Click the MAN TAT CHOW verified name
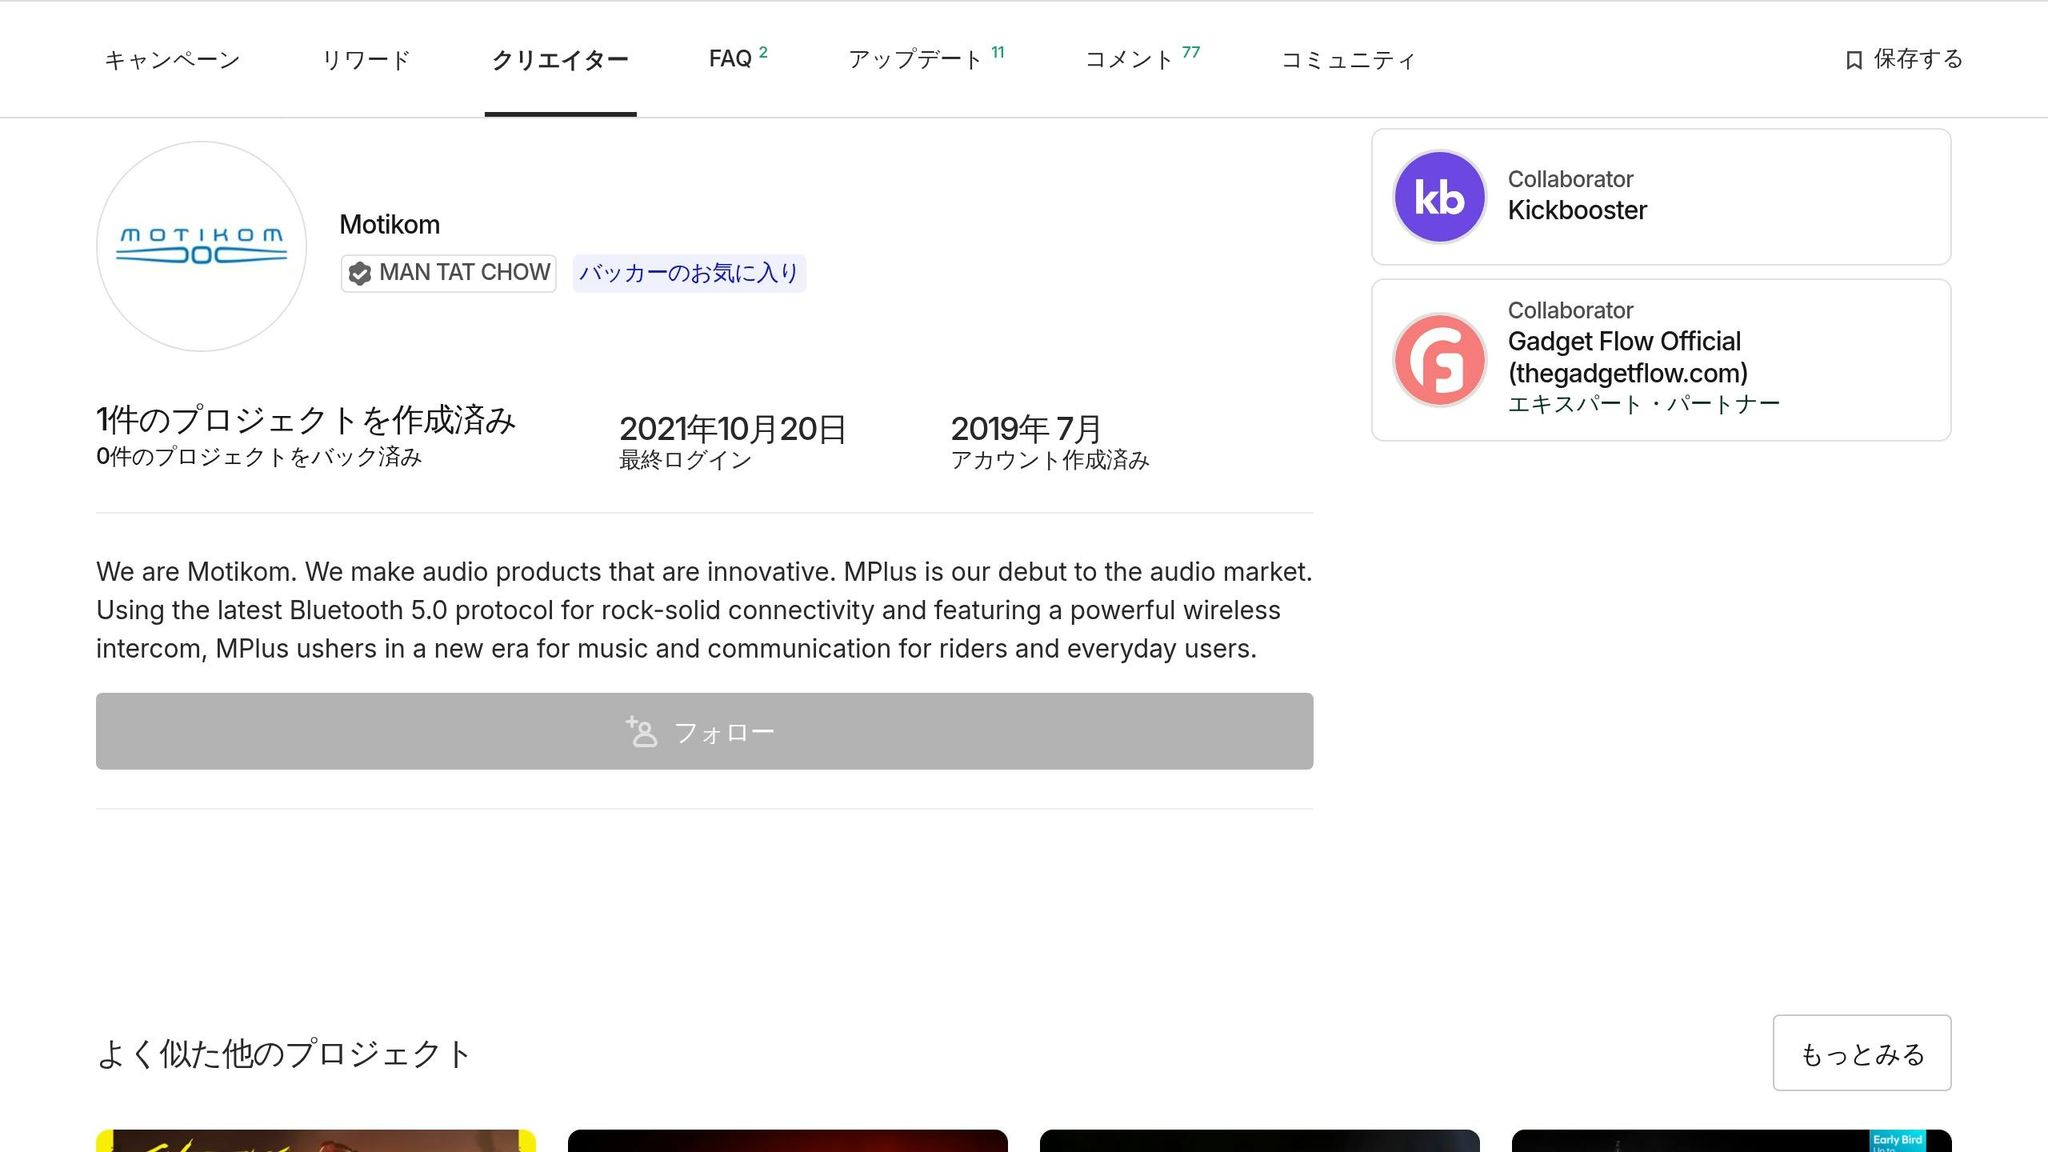 coord(465,273)
